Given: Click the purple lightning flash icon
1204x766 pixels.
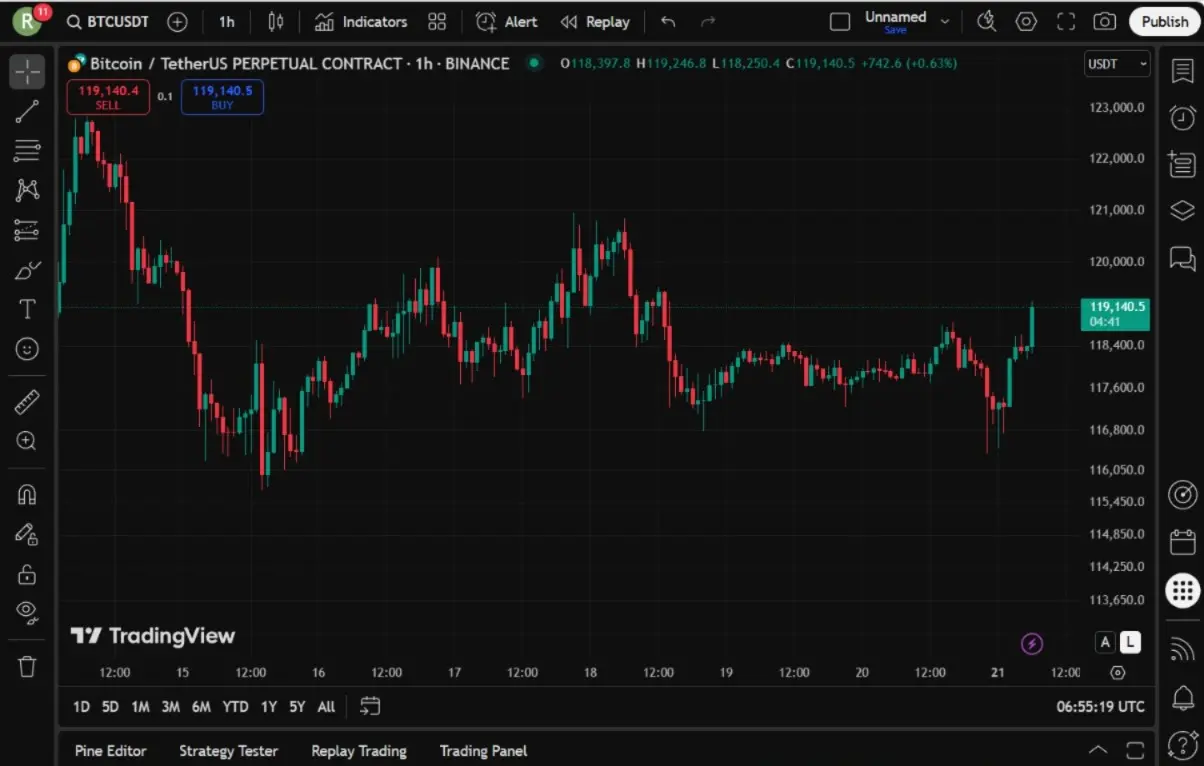Looking at the screenshot, I should pos(1032,643).
